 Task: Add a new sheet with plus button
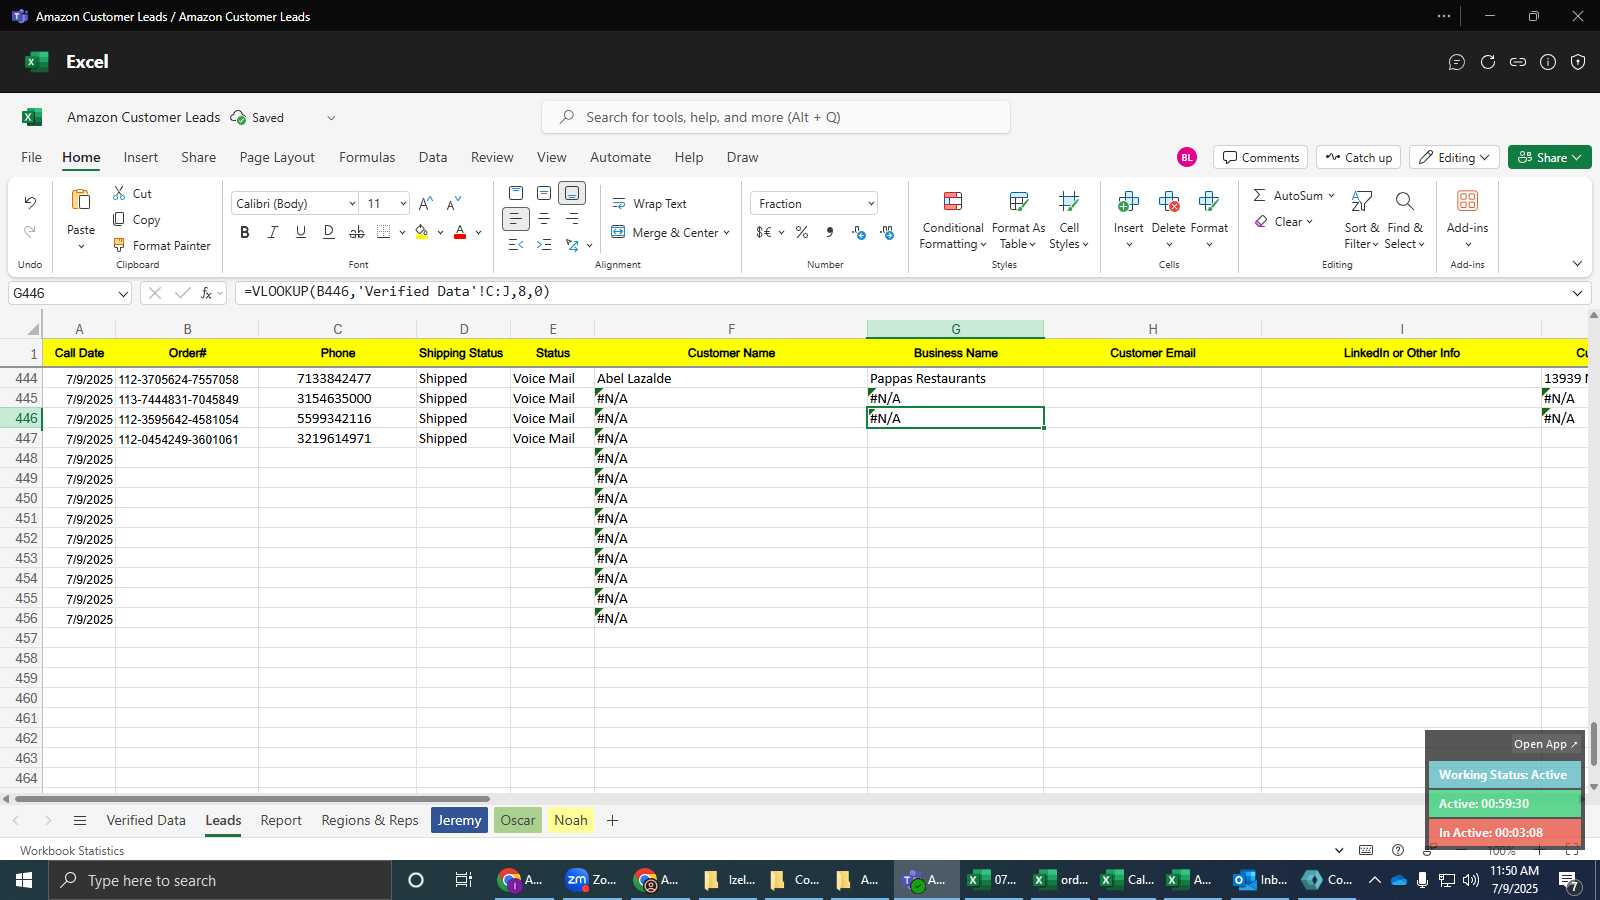pos(612,820)
